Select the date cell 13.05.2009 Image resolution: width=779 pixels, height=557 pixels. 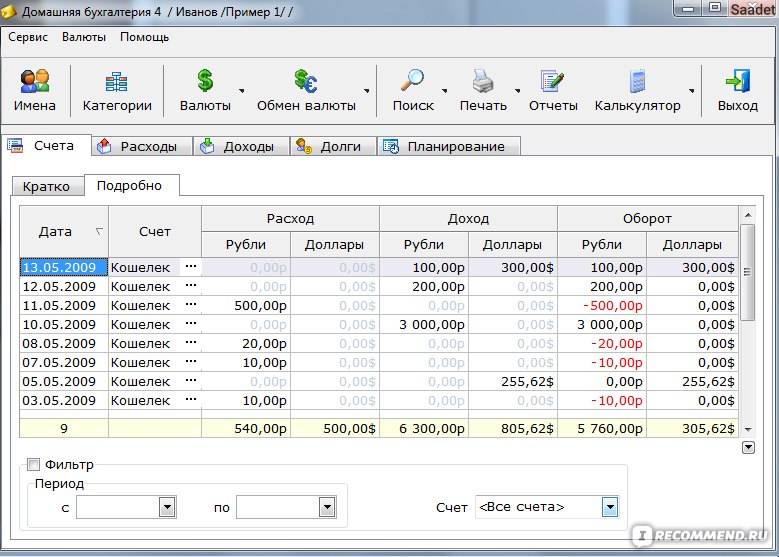[x=64, y=267]
